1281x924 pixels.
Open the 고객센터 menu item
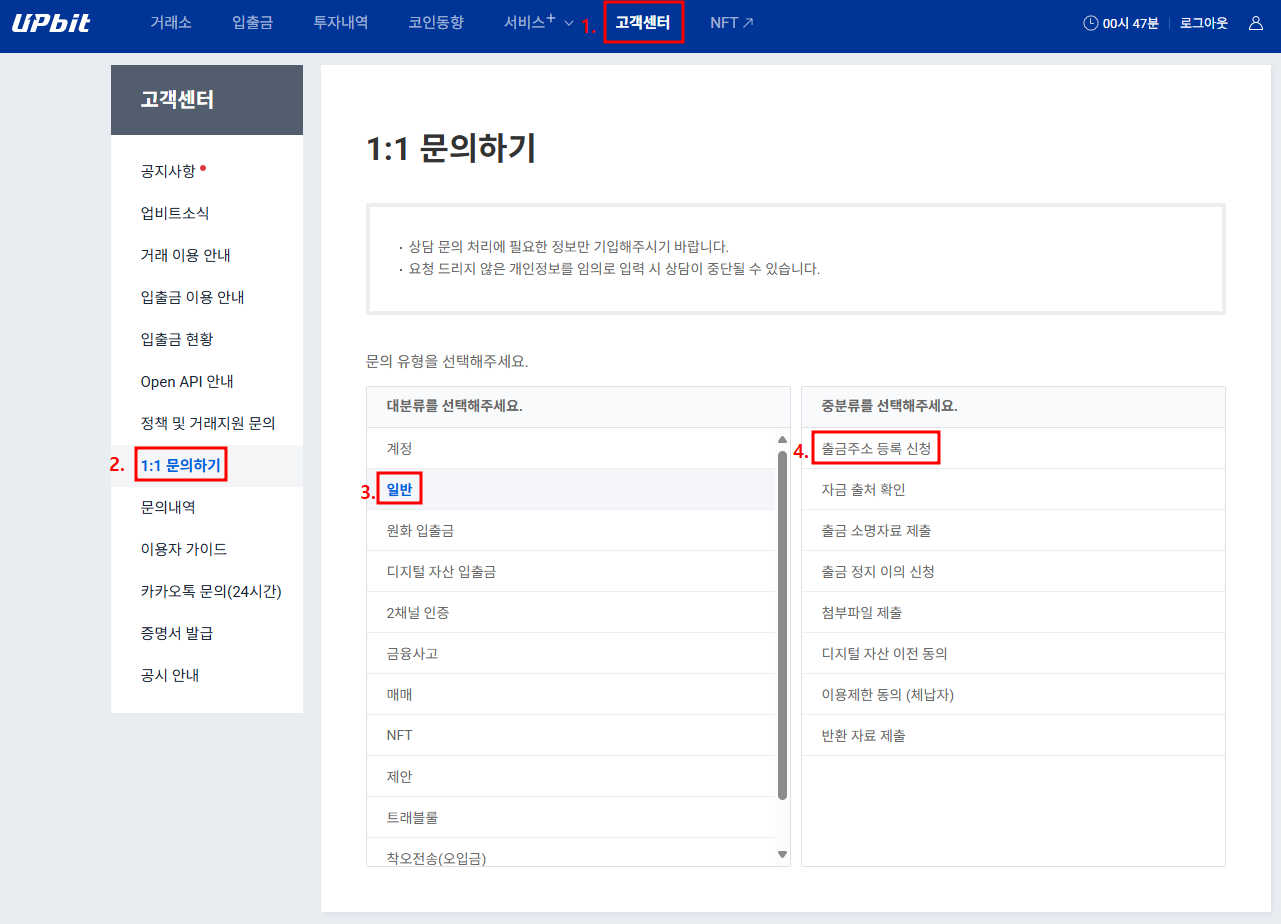click(x=643, y=22)
